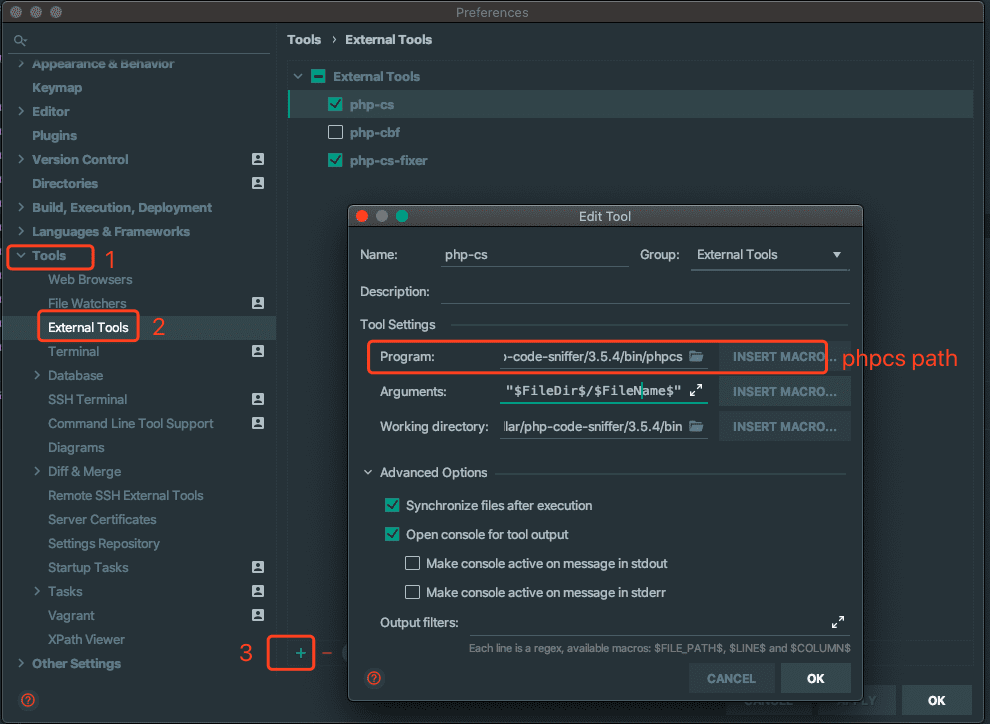This screenshot has height=724, width=990.
Task: Open help from Edit Tool dialog question icon
Action: click(x=374, y=678)
